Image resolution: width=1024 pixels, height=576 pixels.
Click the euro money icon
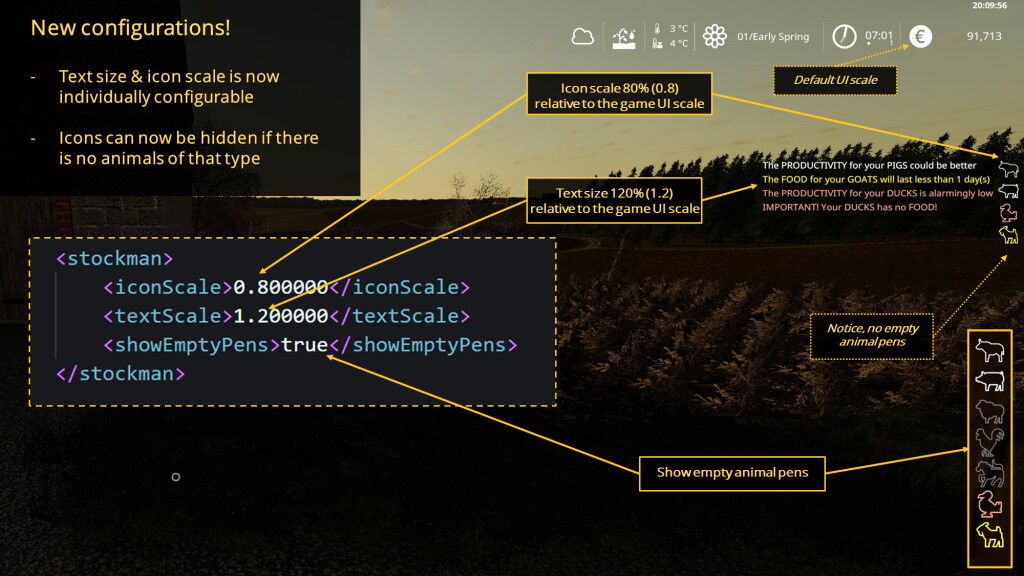point(920,37)
